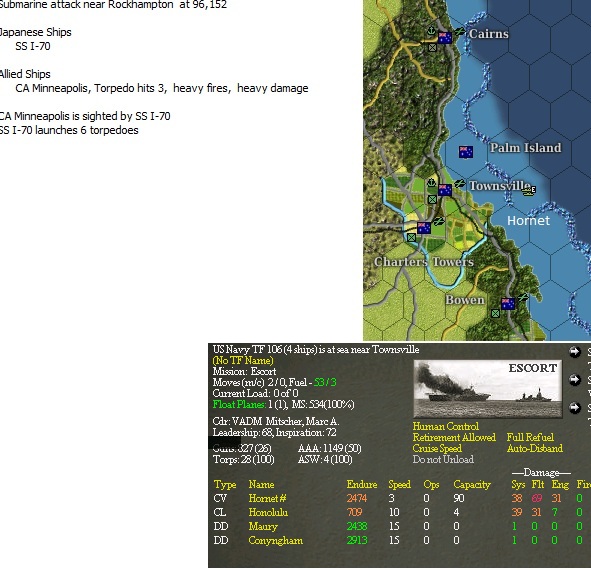
Task: Open the Townsville port anchor icon
Action: 431,183
